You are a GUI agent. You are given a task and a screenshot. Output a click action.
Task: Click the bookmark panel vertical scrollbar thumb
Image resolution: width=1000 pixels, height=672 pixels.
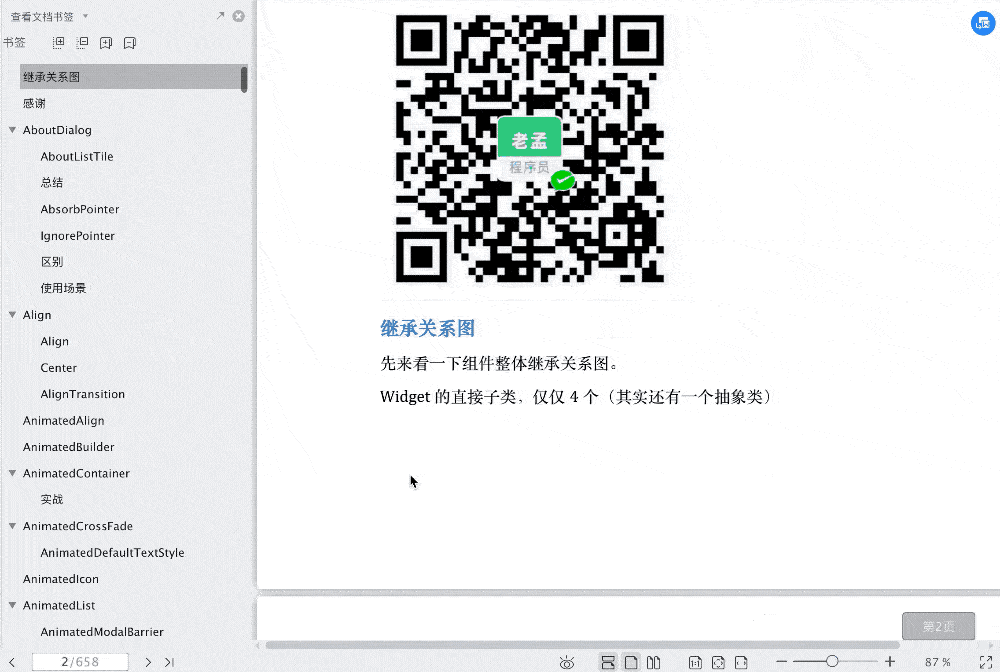click(x=244, y=80)
